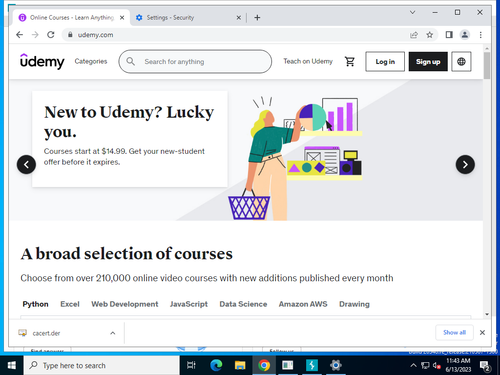Reload the udemy.com page
Screen dimensions: 500x375
(x=51, y=35)
